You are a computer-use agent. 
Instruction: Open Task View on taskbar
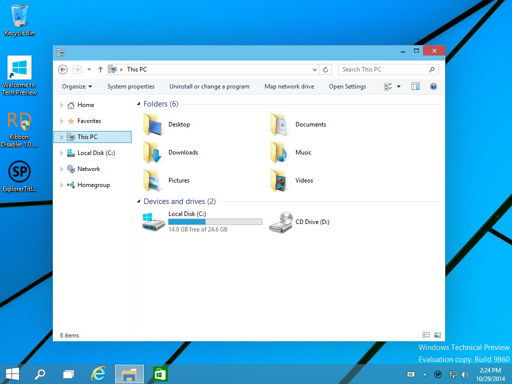click(69, 374)
